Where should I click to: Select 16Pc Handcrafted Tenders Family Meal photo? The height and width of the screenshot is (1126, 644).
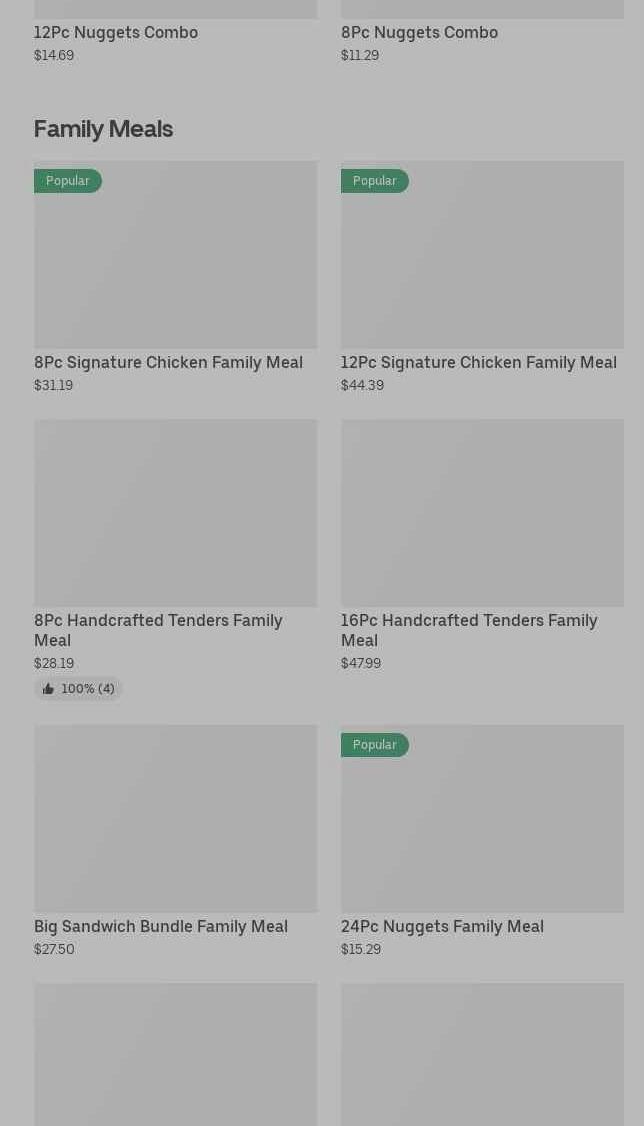pos(482,512)
